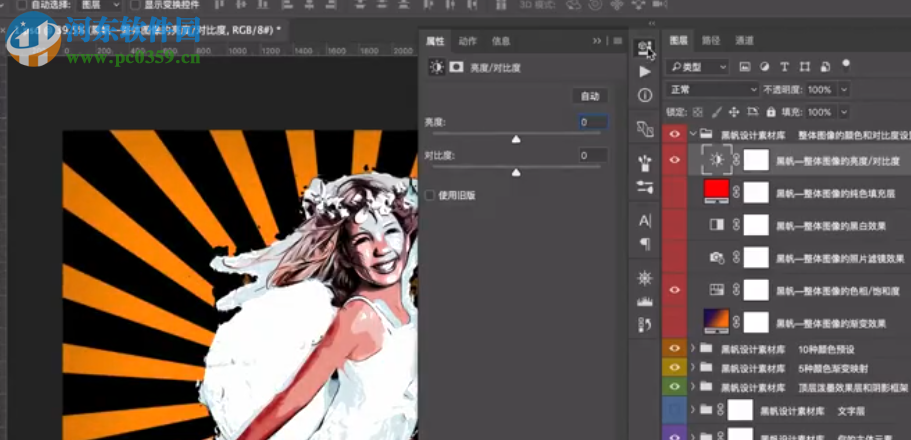Click the brightness slider handle
The width and height of the screenshot is (911, 440).
click(516, 139)
